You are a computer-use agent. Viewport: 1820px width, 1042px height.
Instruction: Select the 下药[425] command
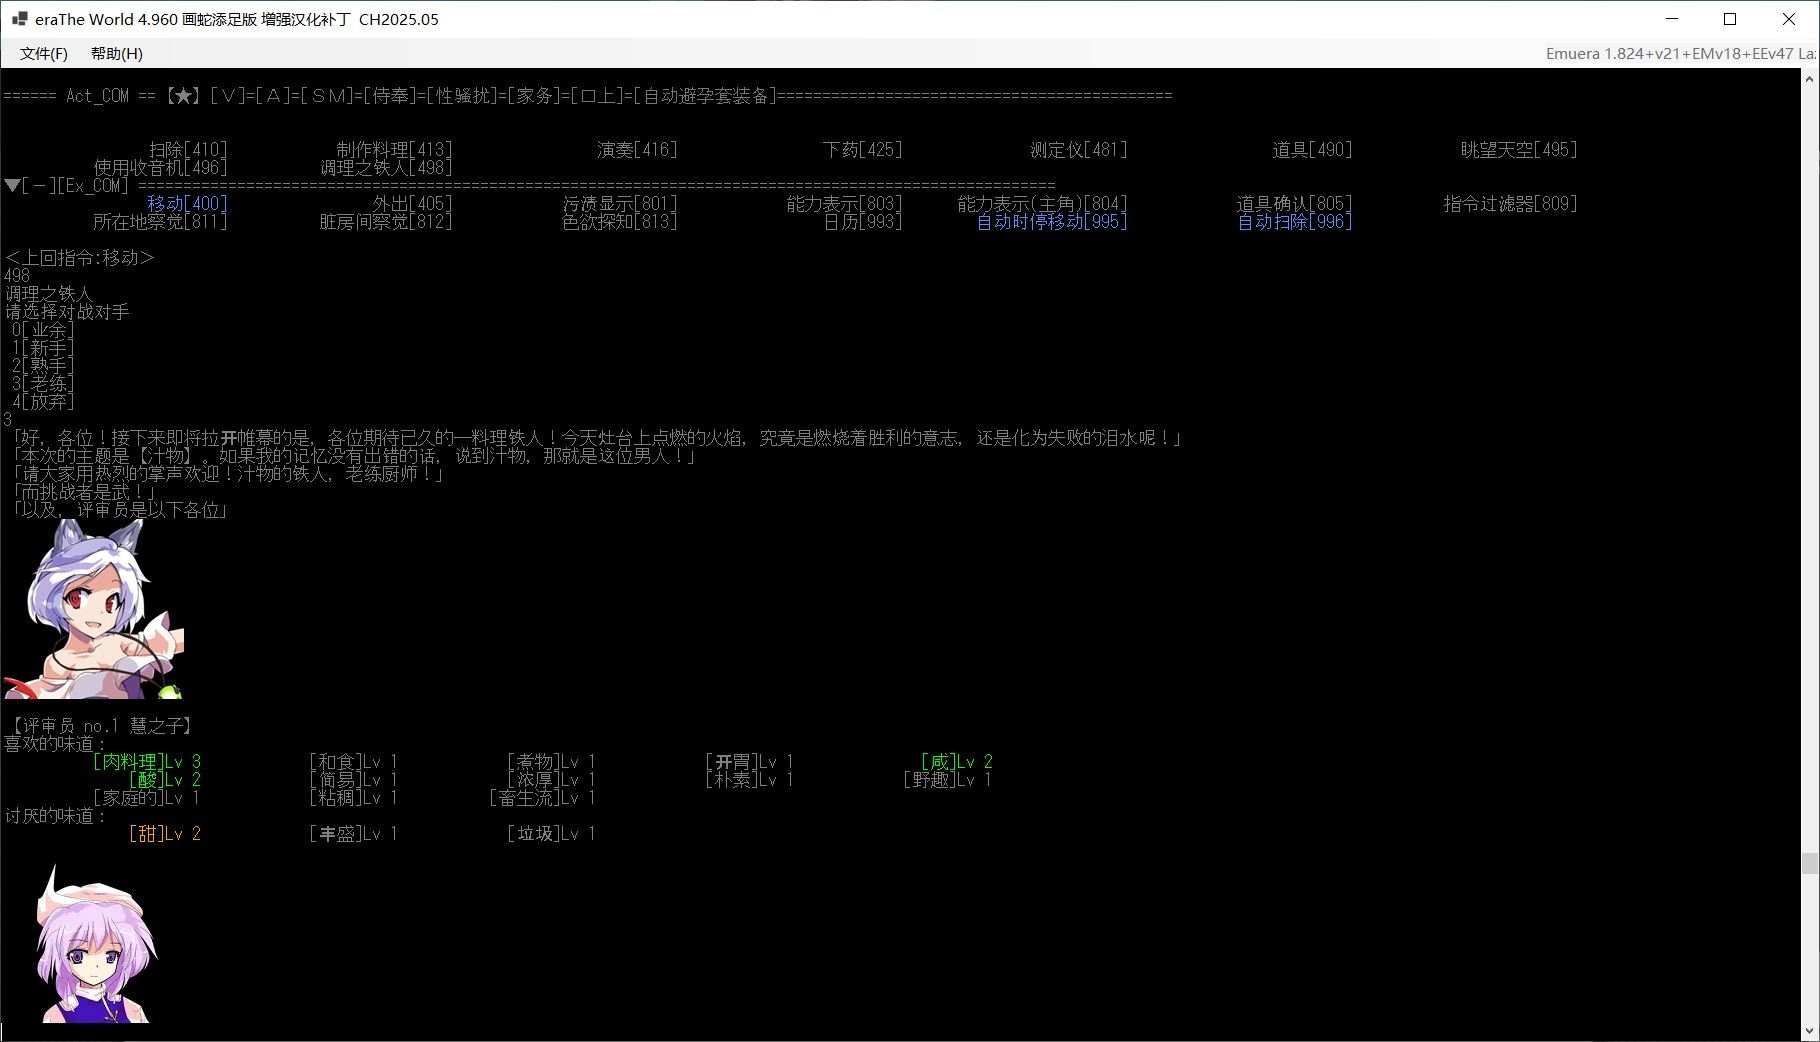pos(862,150)
